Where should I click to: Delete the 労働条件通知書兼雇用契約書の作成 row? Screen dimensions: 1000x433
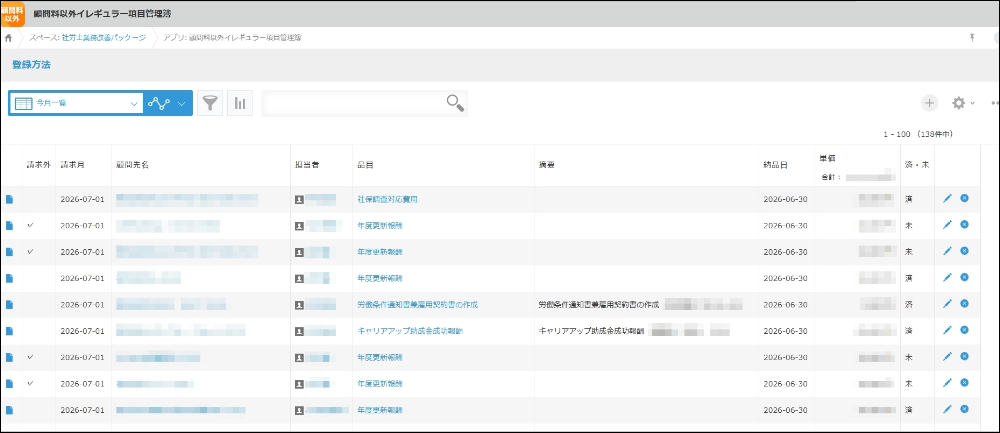964,304
